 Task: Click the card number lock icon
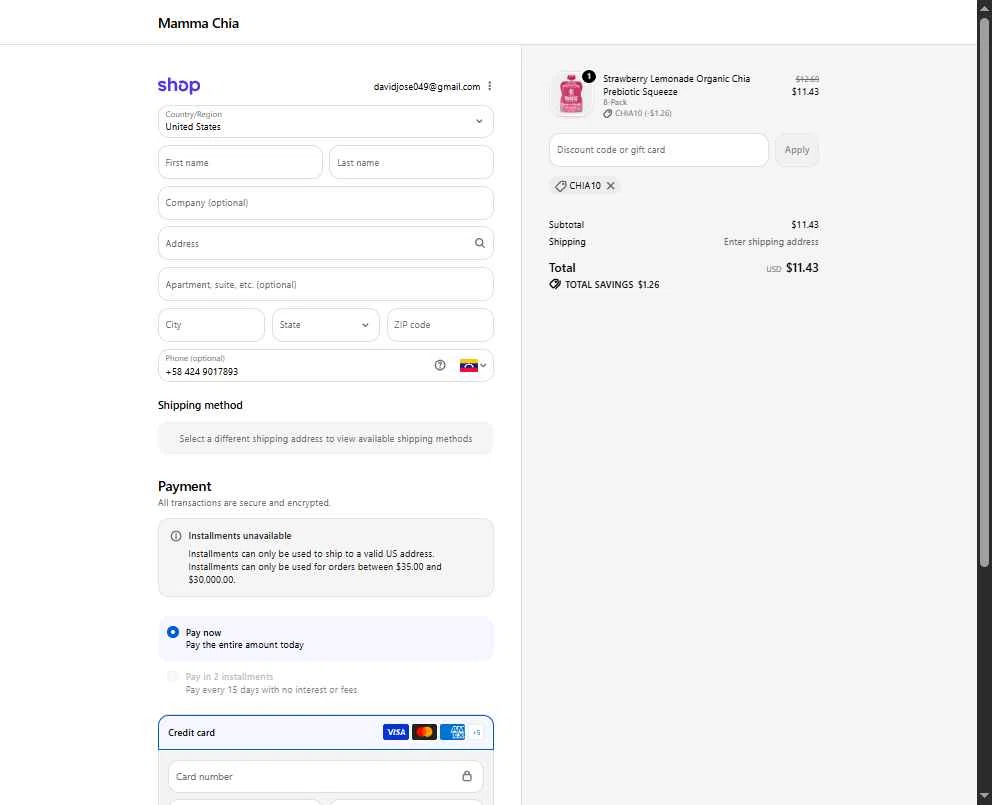(x=467, y=776)
